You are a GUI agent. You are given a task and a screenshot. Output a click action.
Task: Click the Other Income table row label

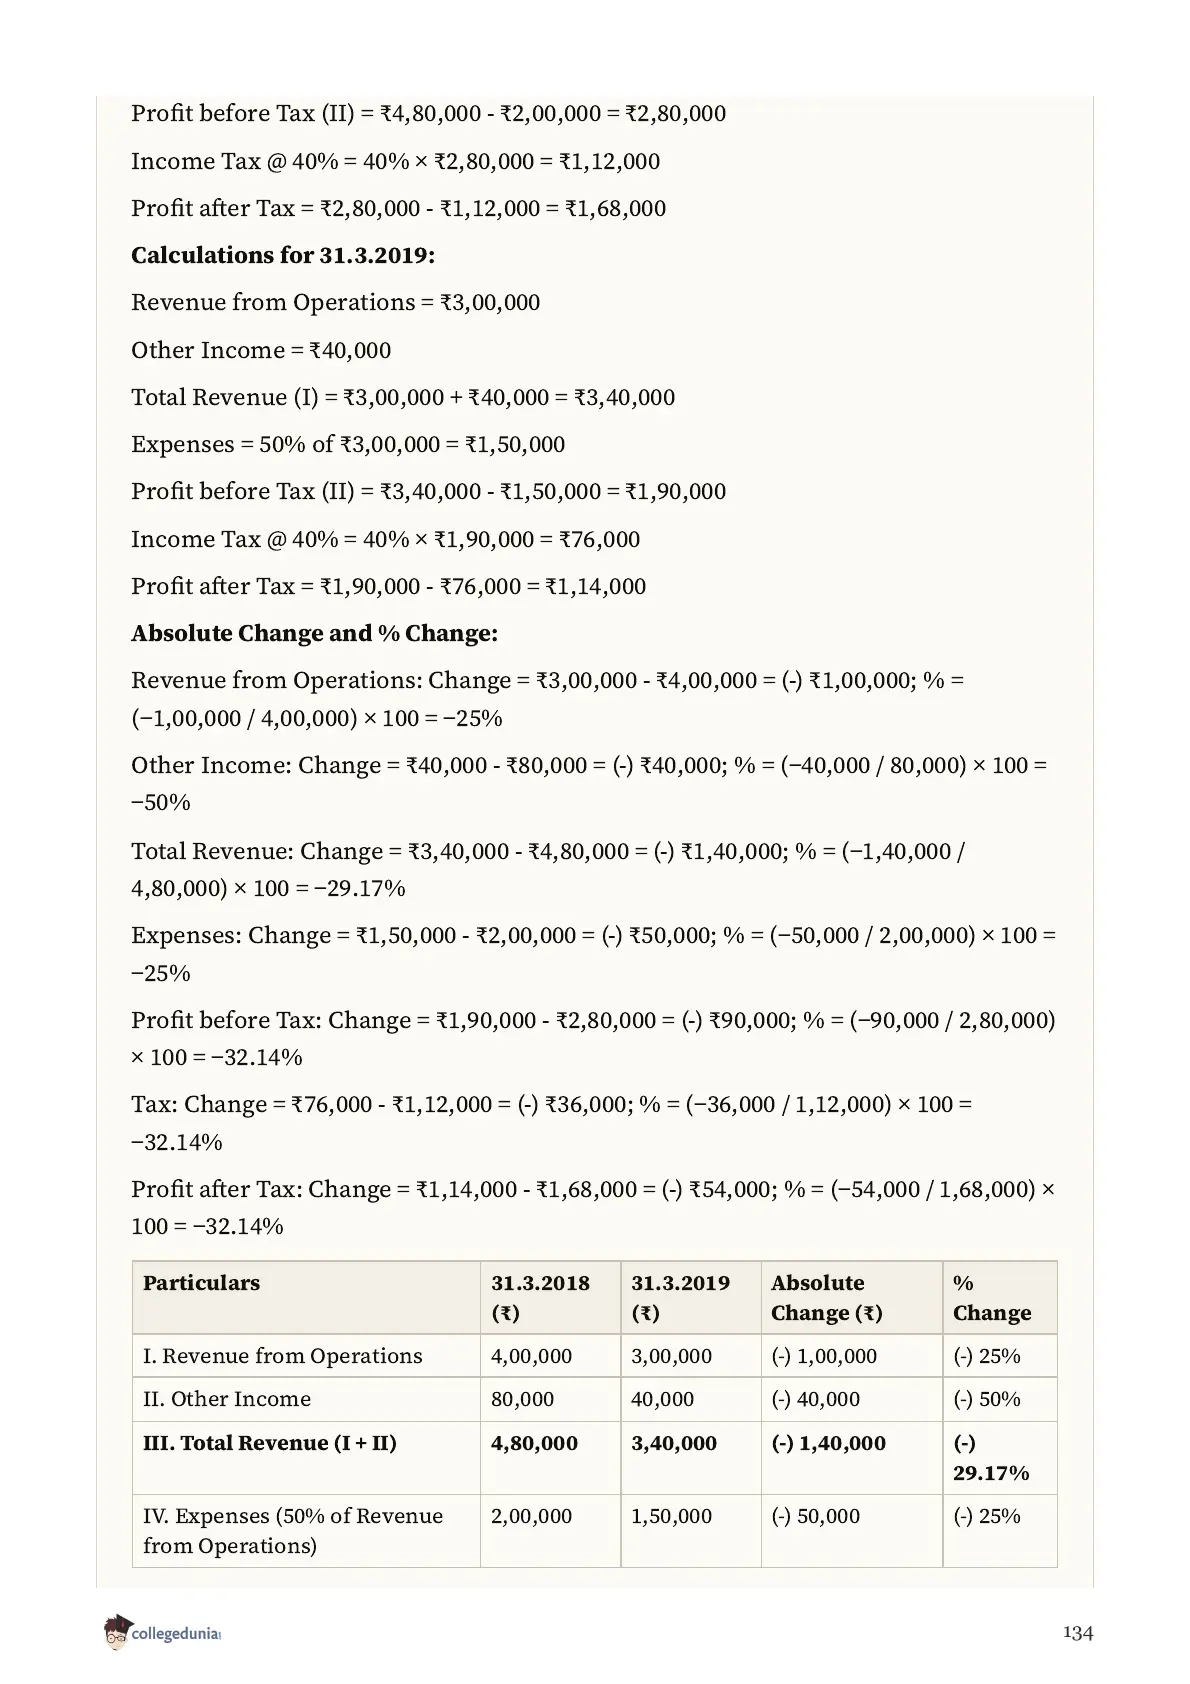coord(227,1399)
